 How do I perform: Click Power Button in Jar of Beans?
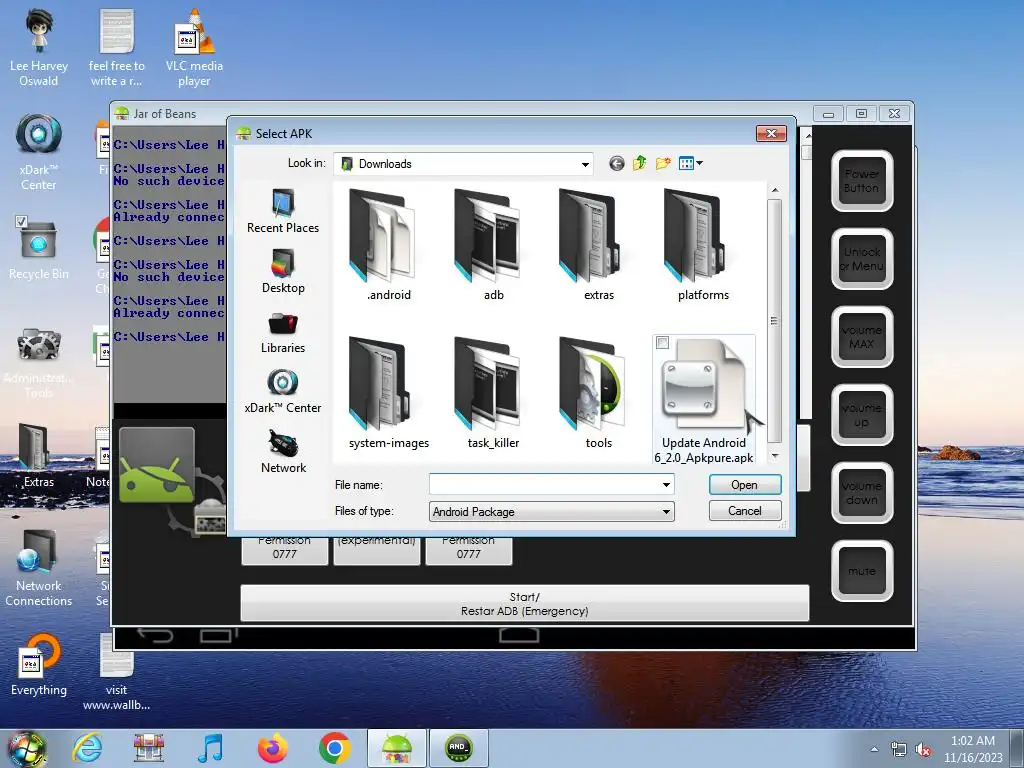pyautogui.click(x=861, y=181)
